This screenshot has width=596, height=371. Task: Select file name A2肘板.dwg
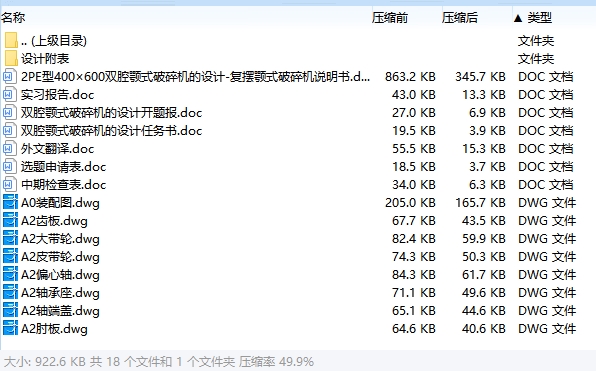54,328
